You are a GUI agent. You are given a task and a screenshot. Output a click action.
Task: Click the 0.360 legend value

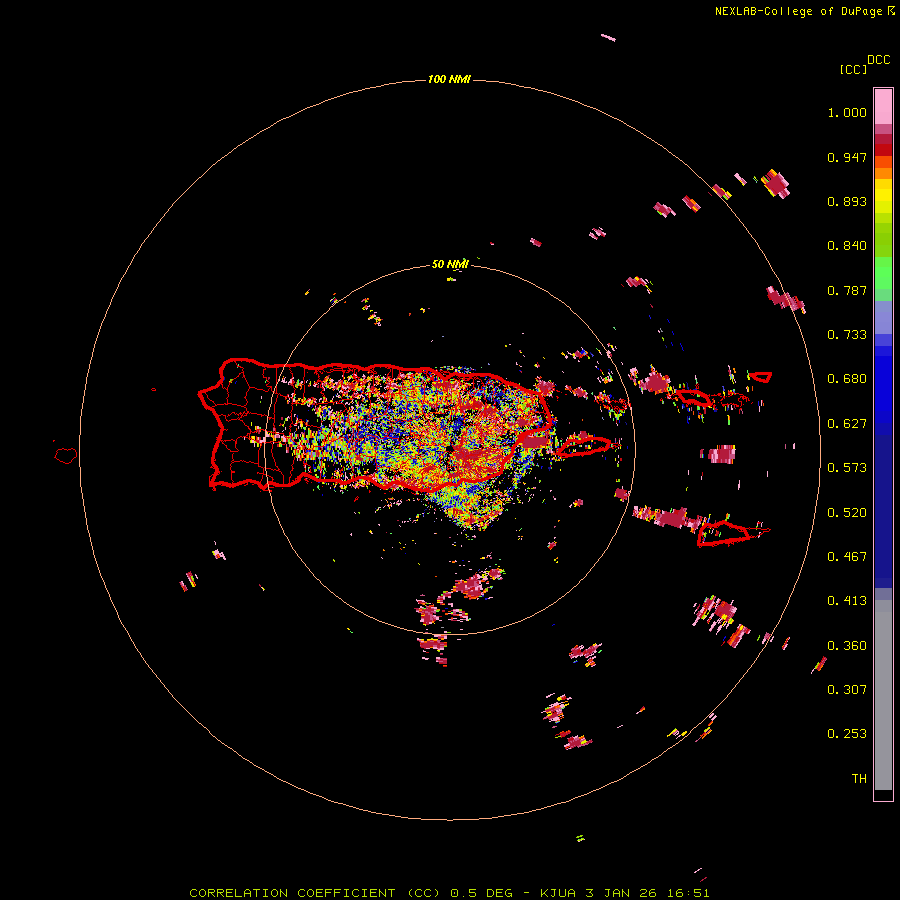pos(847,646)
